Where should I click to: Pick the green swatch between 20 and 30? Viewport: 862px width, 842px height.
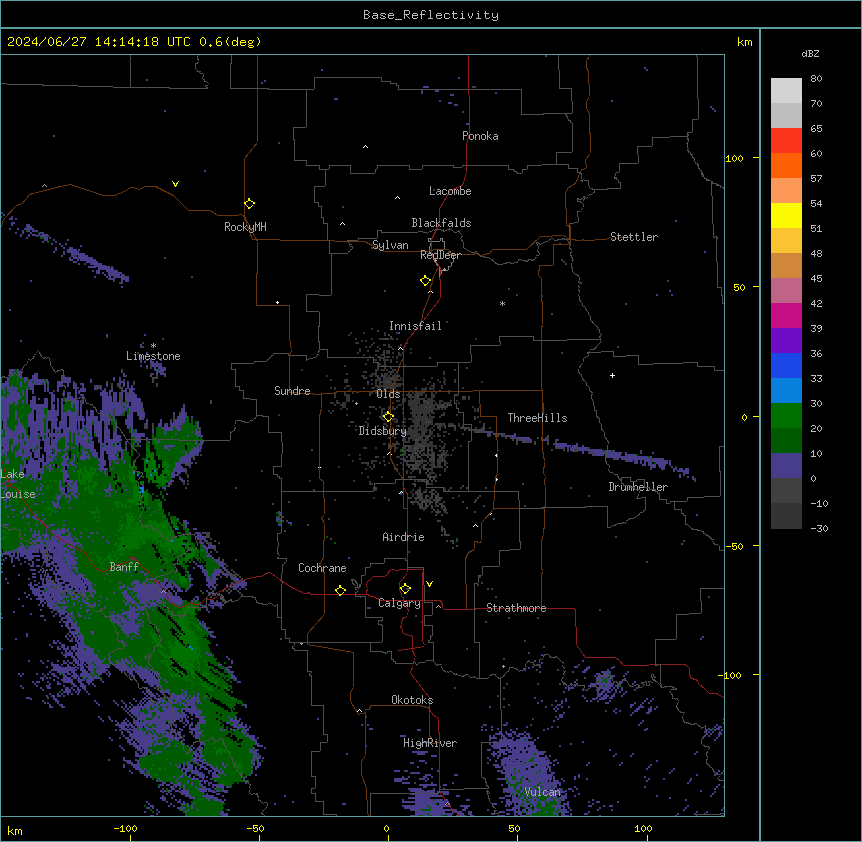click(786, 416)
